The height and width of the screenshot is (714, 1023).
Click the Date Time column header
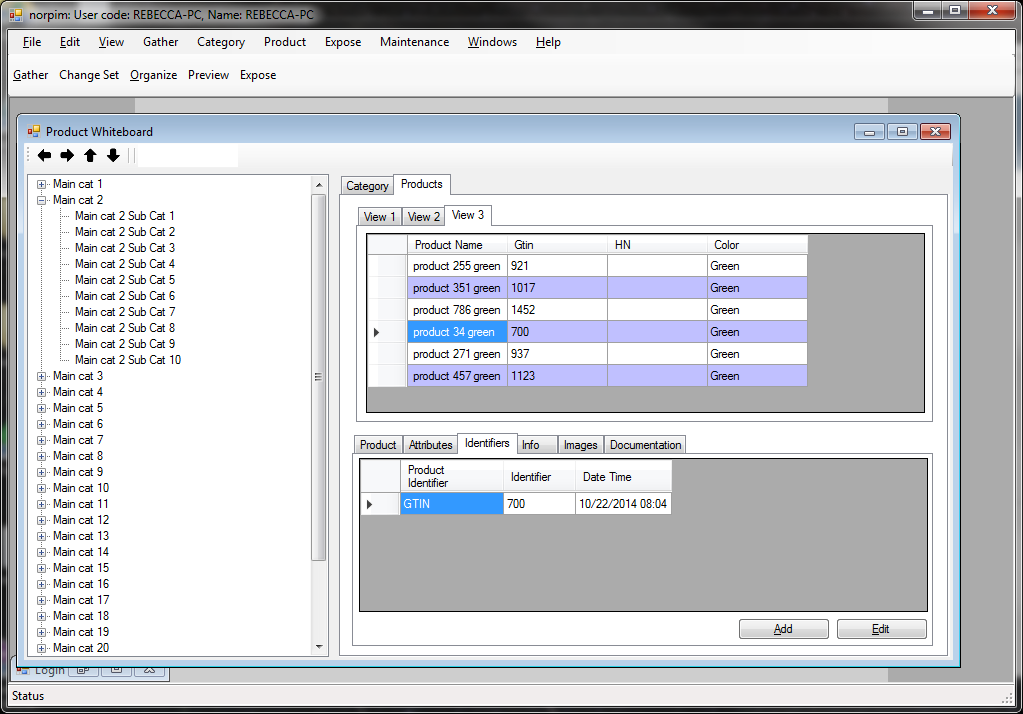(x=623, y=476)
